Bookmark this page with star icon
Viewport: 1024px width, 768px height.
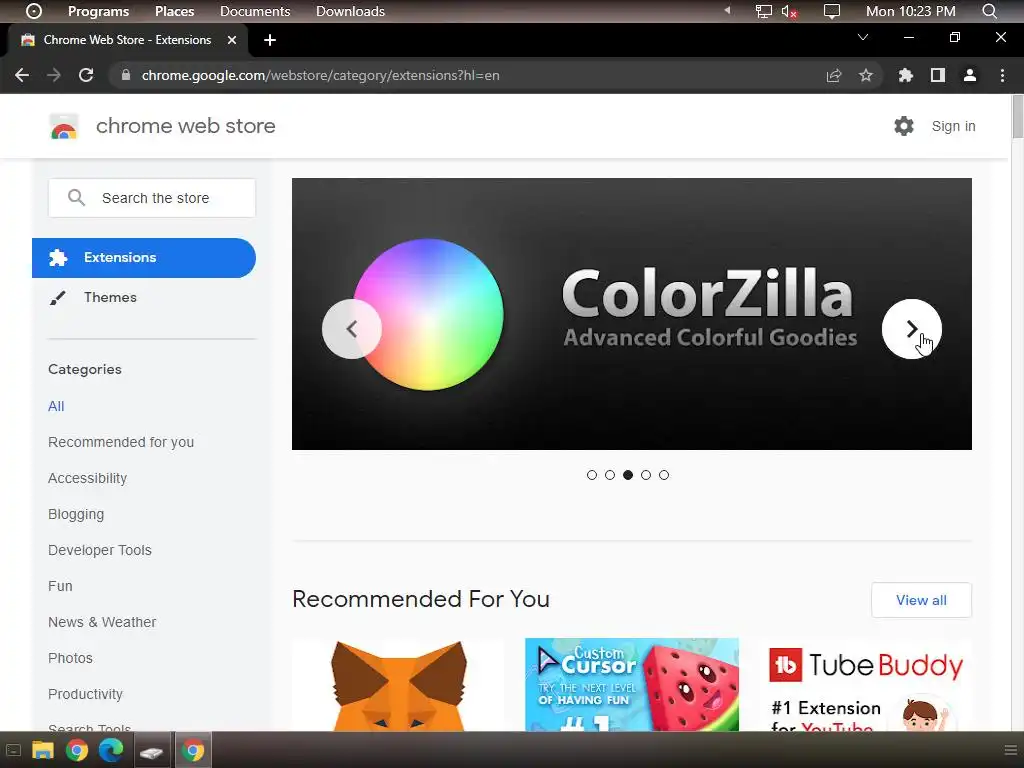[x=866, y=76]
